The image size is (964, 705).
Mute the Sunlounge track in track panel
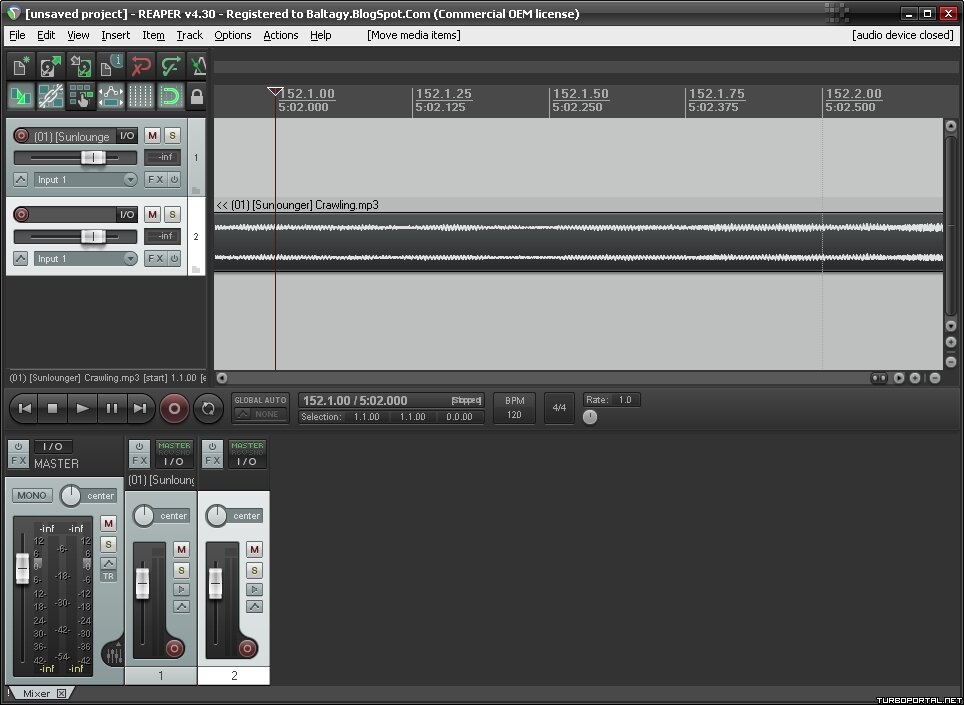pyautogui.click(x=152, y=135)
